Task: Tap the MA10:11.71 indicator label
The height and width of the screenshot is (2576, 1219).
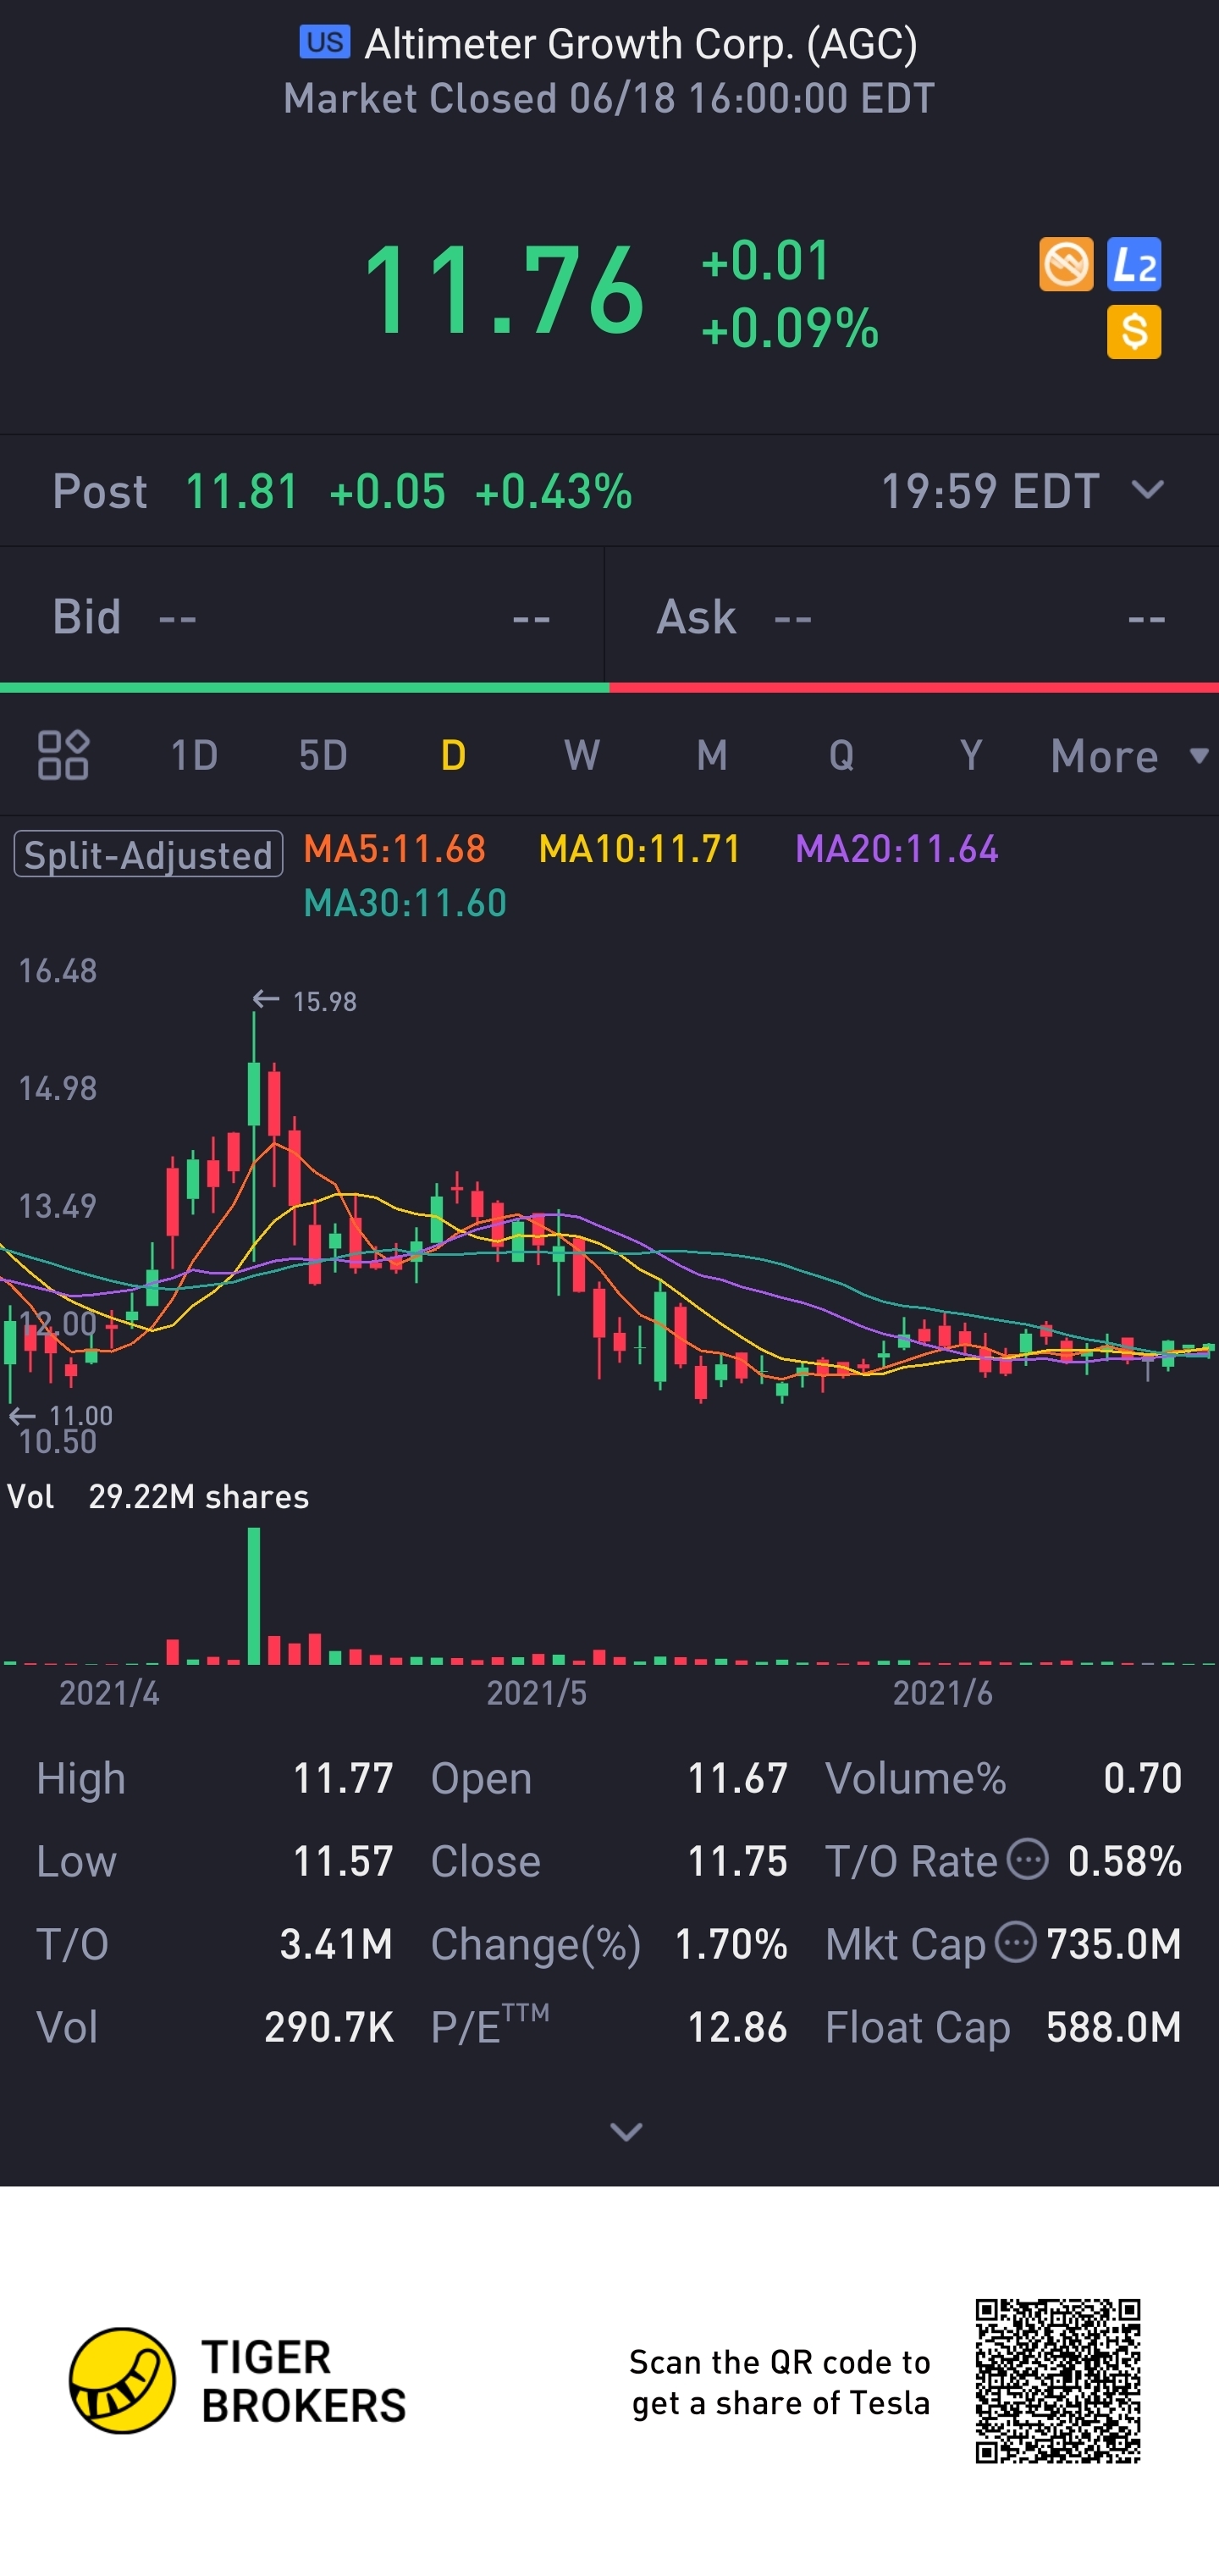Action: tap(640, 849)
